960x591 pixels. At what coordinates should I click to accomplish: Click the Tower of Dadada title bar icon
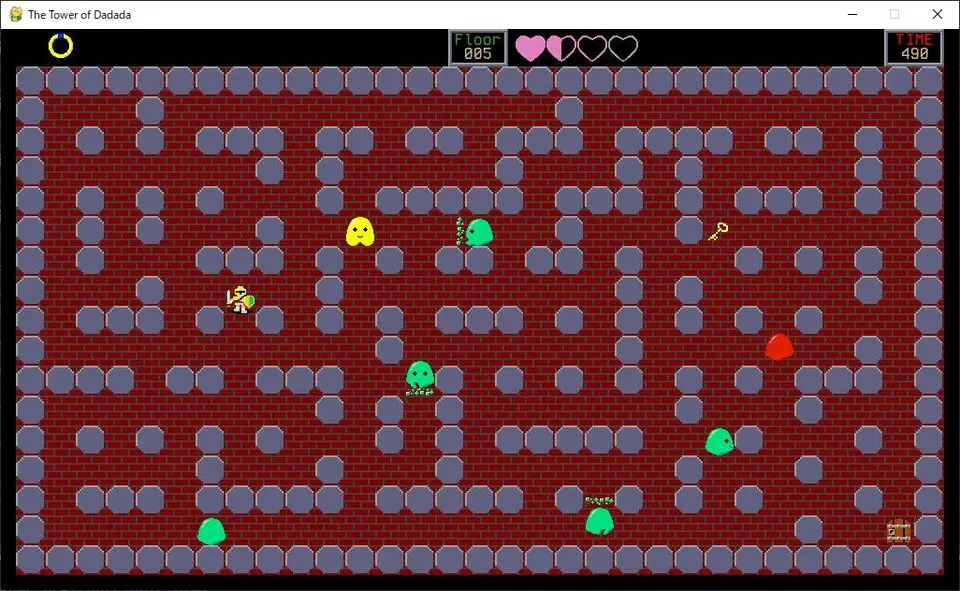[15, 14]
